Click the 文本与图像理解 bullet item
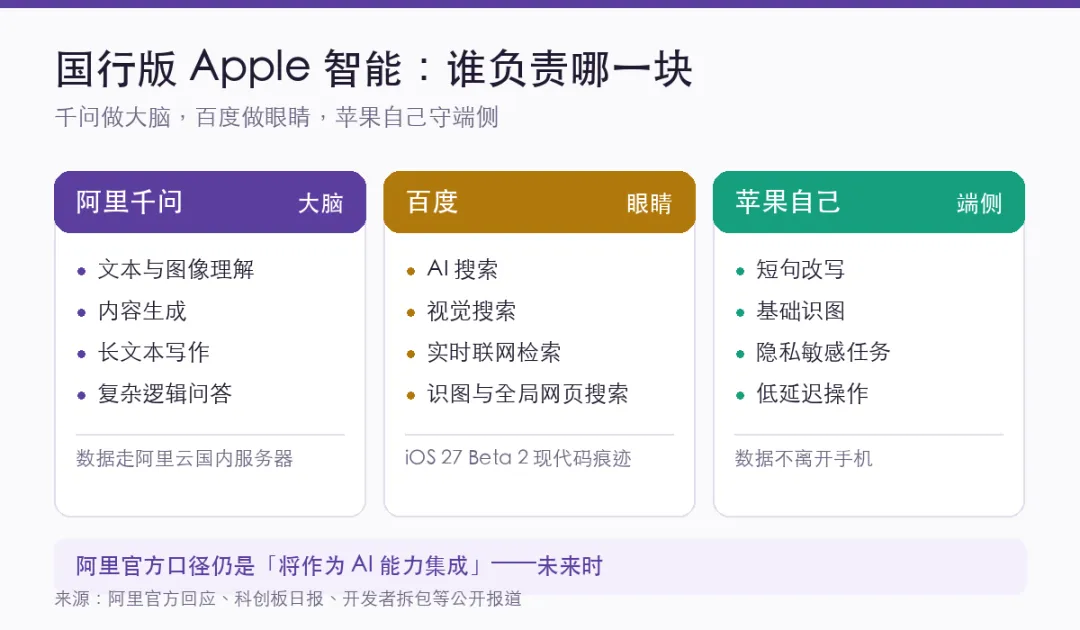1080x630 pixels. pyautogui.click(x=176, y=269)
